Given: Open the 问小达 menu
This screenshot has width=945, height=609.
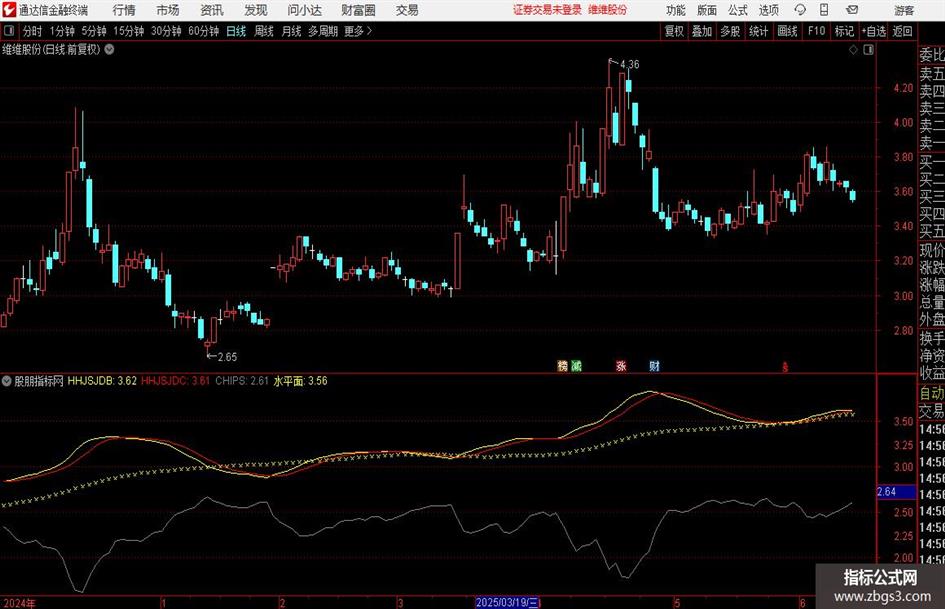Looking at the screenshot, I should point(304,10).
